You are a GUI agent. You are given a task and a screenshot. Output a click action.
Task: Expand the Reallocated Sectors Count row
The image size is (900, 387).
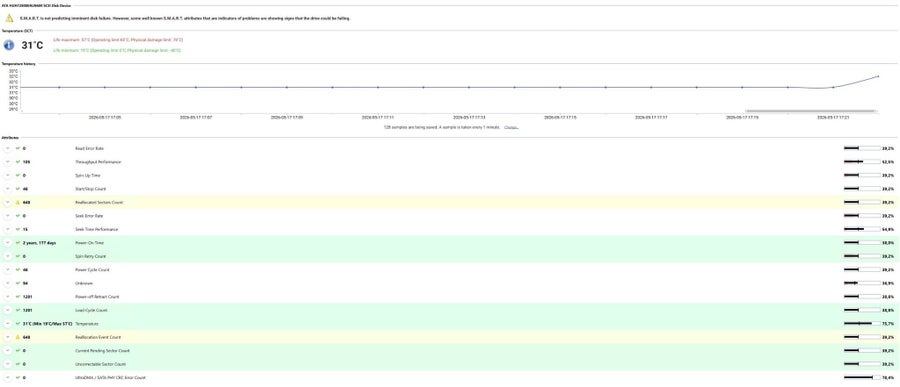click(x=7, y=202)
